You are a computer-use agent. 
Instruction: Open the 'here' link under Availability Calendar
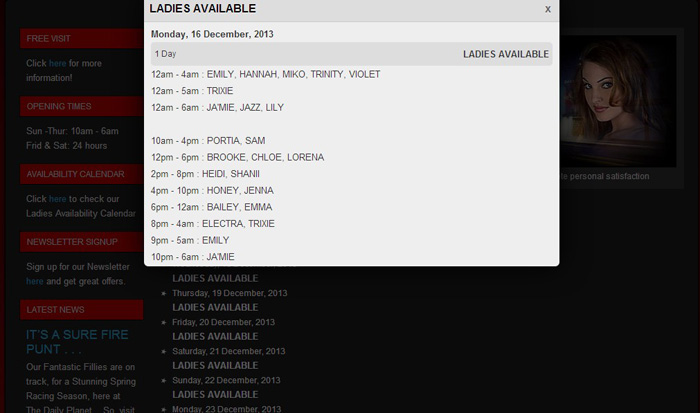pos(57,199)
